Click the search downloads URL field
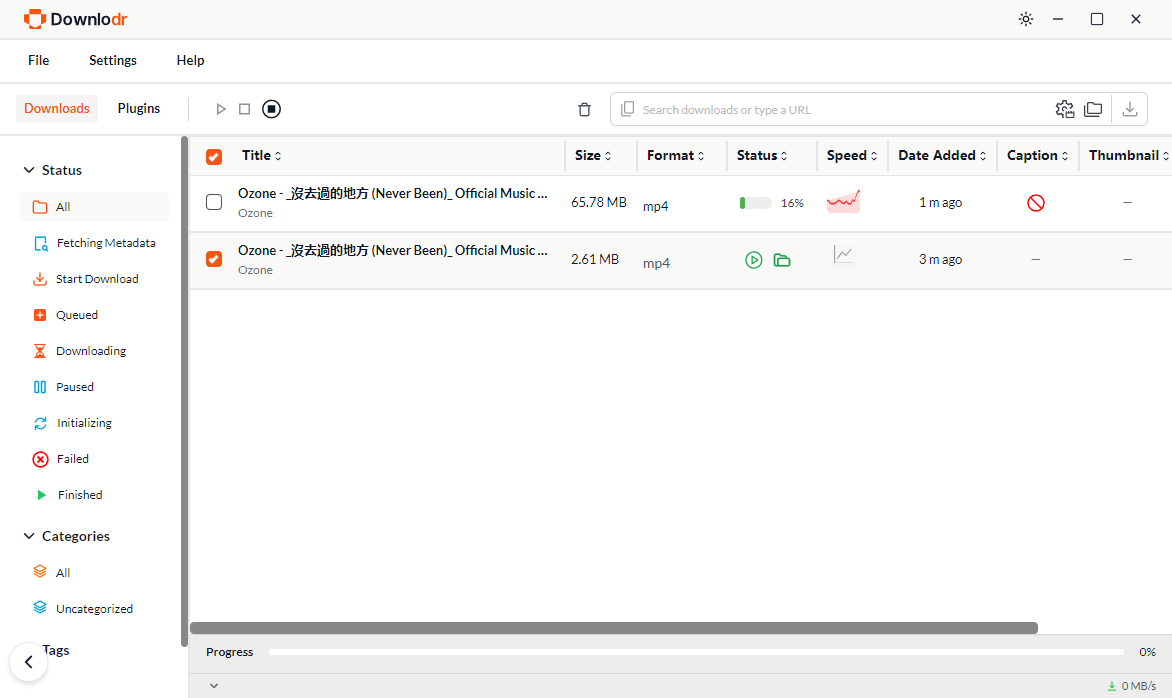Image resolution: width=1172 pixels, height=698 pixels. (840, 109)
